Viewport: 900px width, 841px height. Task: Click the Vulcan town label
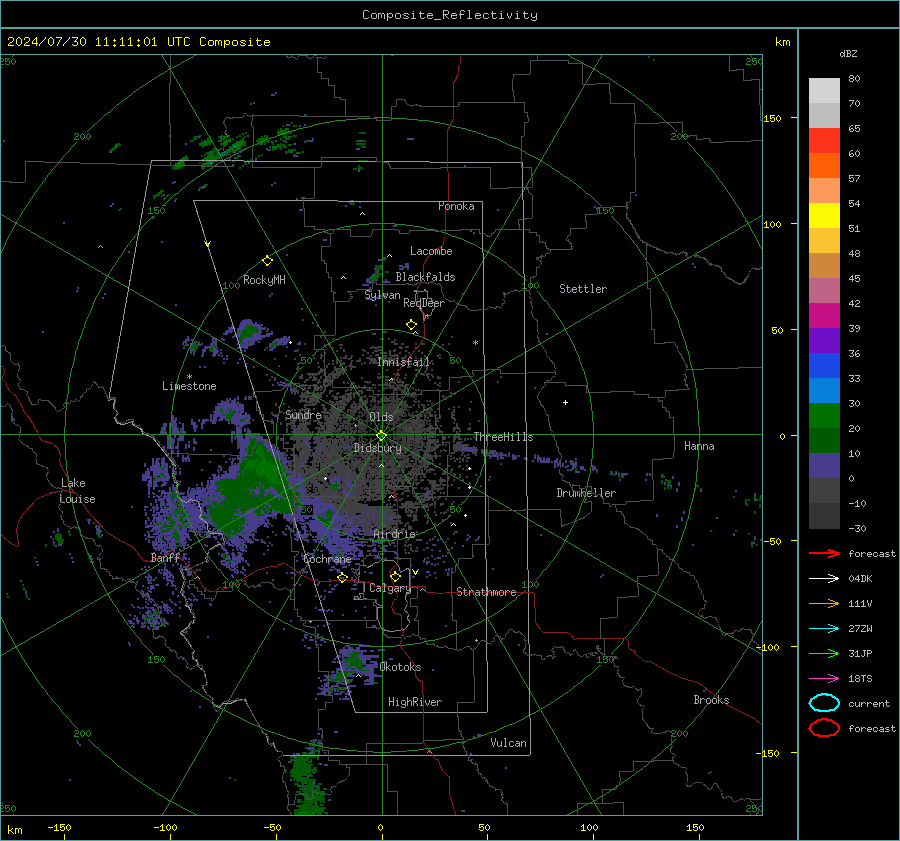[508, 743]
